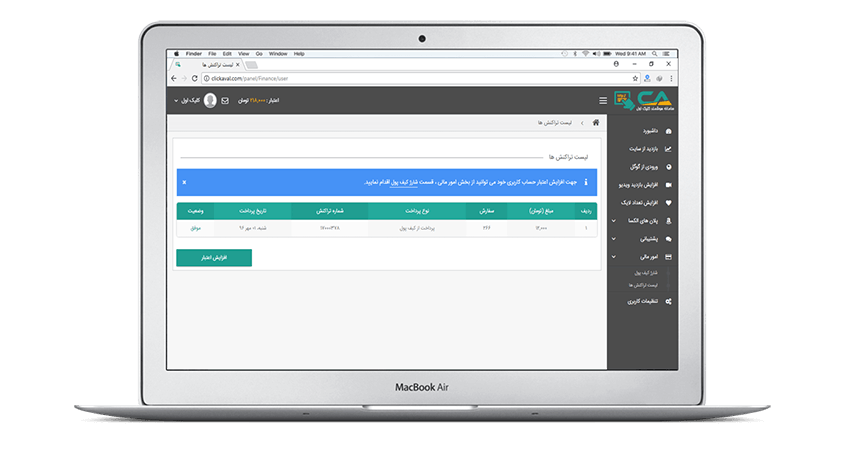Viewport: 845px width, 450px height.
Task: Click the browser profile icon in title bar
Action: click(616, 64)
